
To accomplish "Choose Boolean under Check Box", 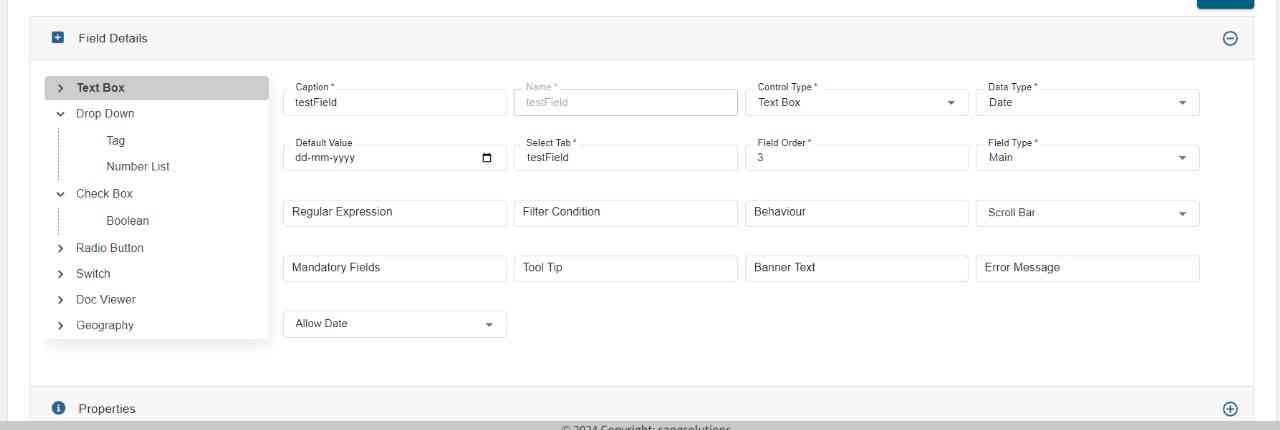I will coord(127,221).
